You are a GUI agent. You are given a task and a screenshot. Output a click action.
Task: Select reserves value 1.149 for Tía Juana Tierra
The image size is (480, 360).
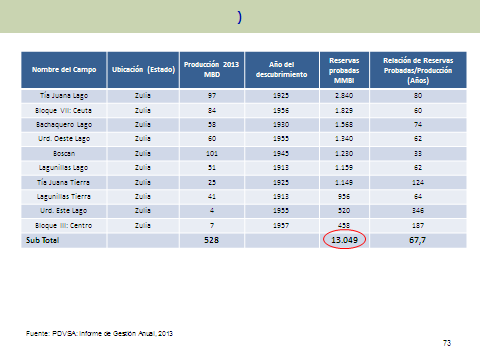coord(344,182)
